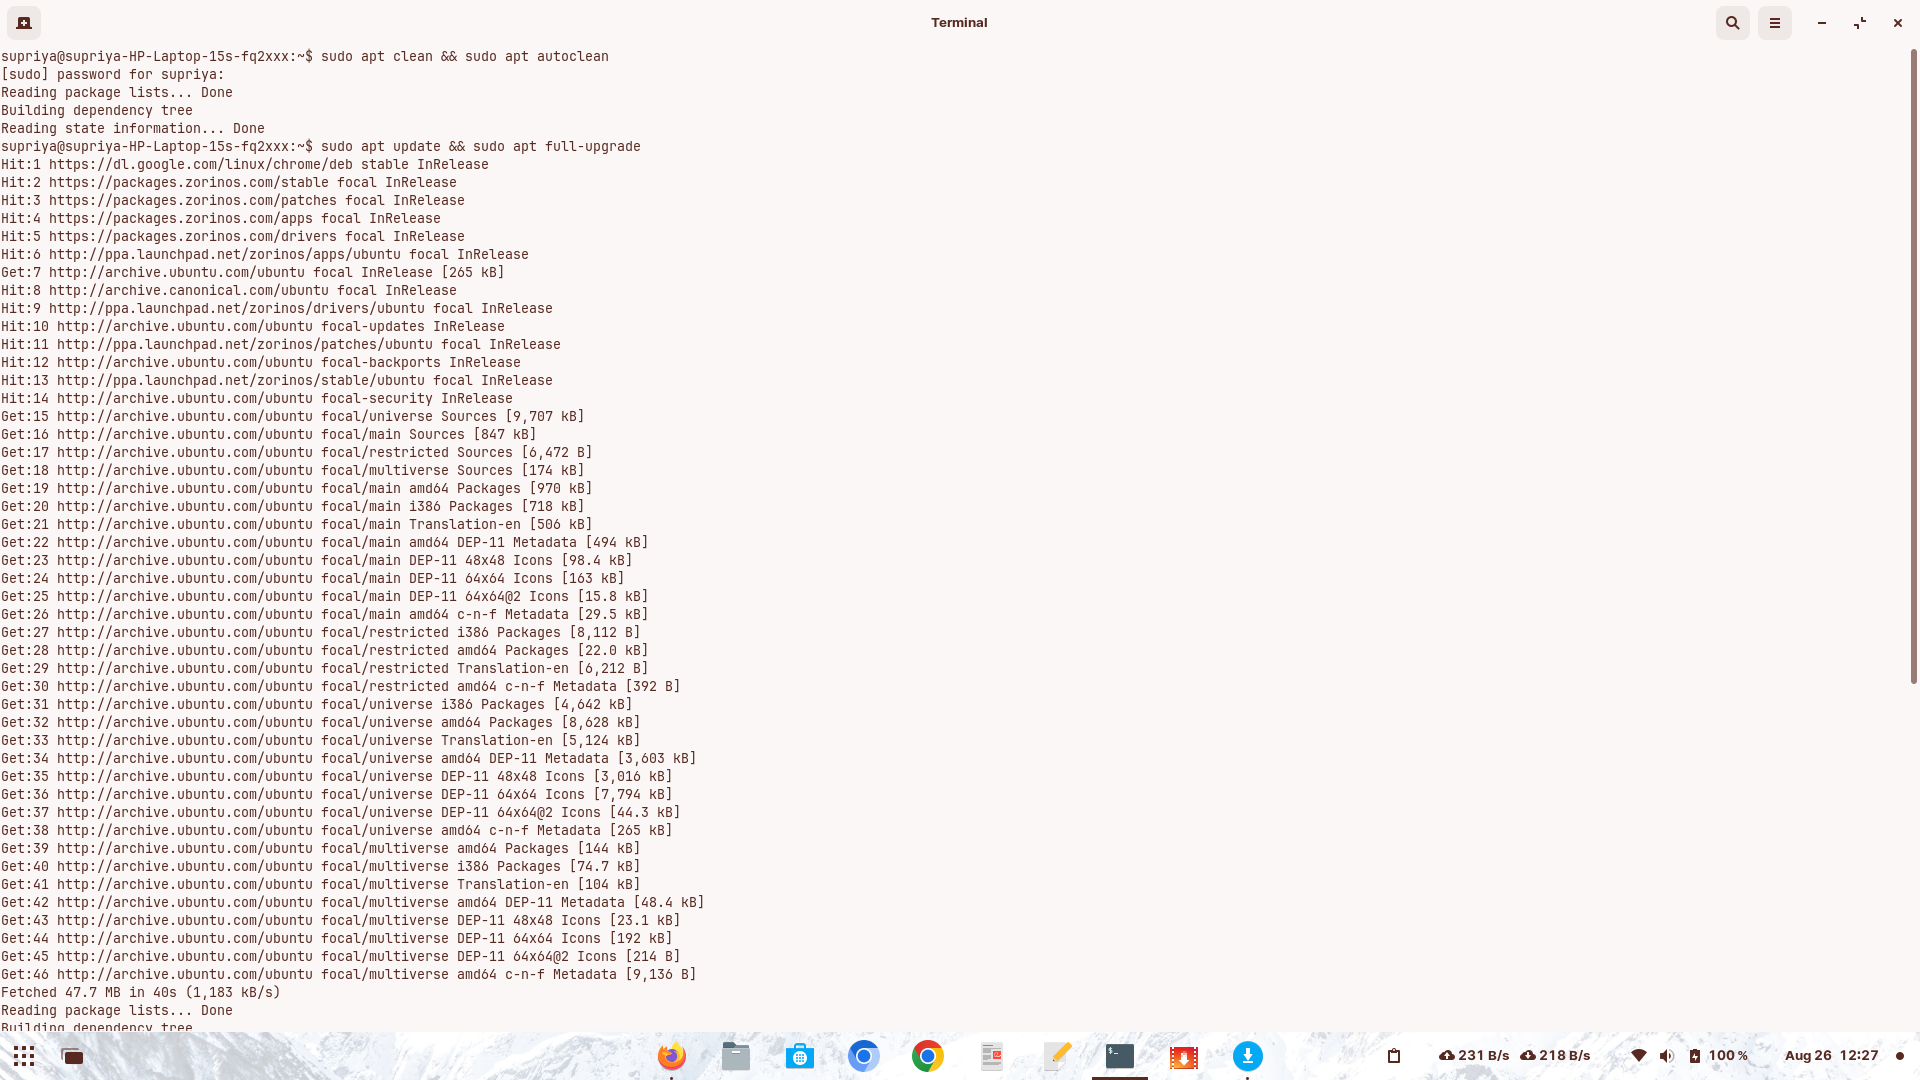
Task: Launch Google Chrome from taskbar
Action: click(928, 1056)
